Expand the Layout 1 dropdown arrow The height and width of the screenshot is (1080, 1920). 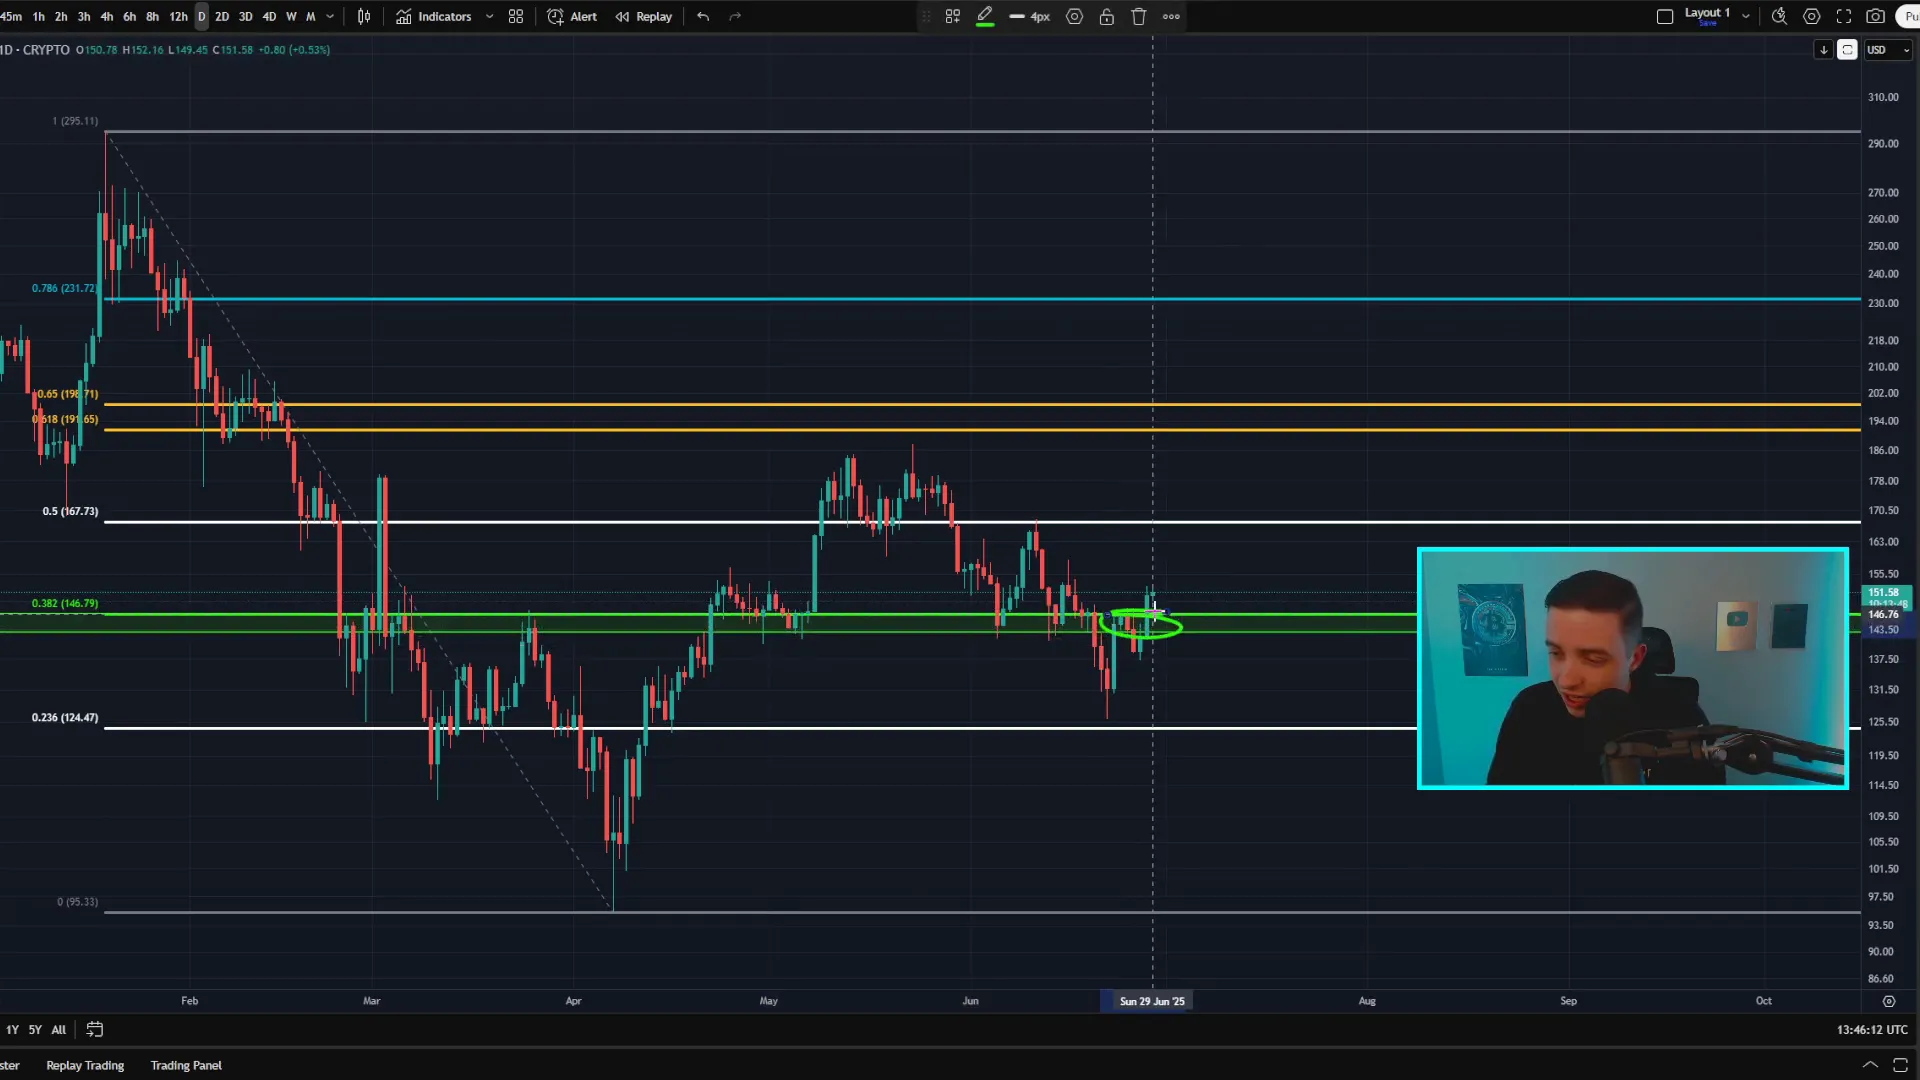click(1746, 16)
